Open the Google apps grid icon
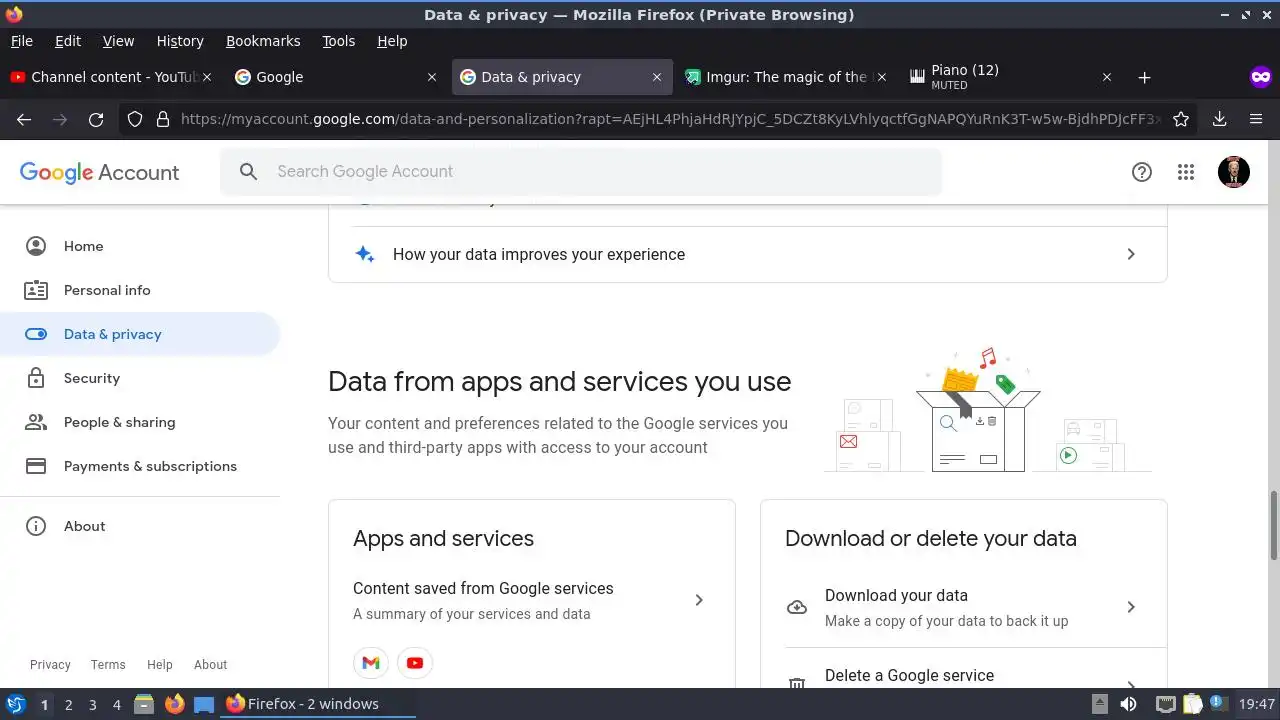The width and height of the screenshot is (1280, 720). 1186,172
